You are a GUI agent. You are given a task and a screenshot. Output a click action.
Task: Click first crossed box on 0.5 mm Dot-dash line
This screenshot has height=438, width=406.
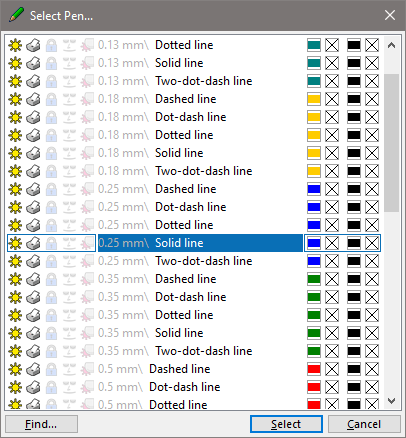click(332, 387)
